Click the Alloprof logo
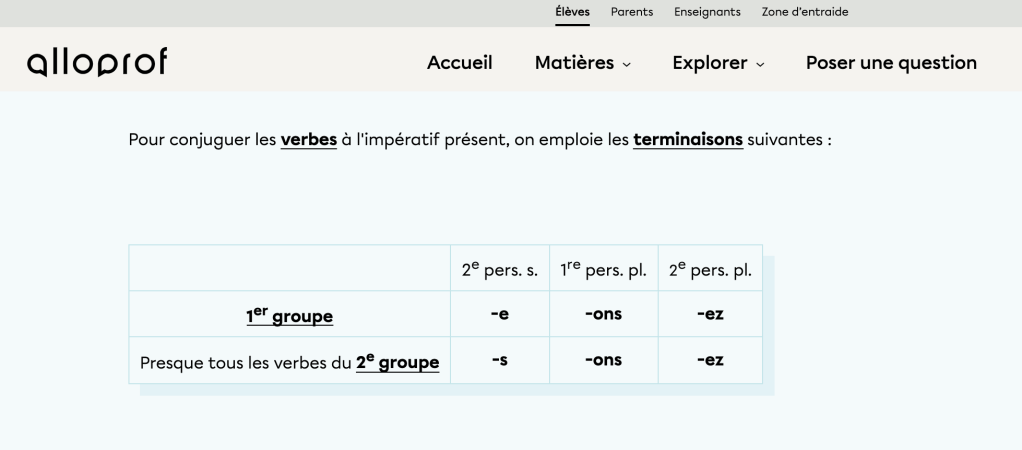The width and height of the screenshot is (1022, 450). [x=97, y=62]
